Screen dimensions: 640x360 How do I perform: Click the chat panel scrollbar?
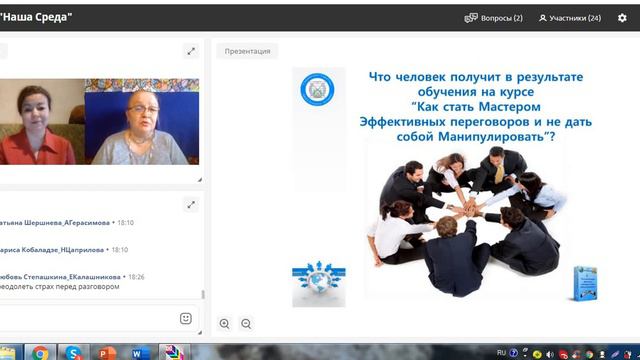click(203, 294)
